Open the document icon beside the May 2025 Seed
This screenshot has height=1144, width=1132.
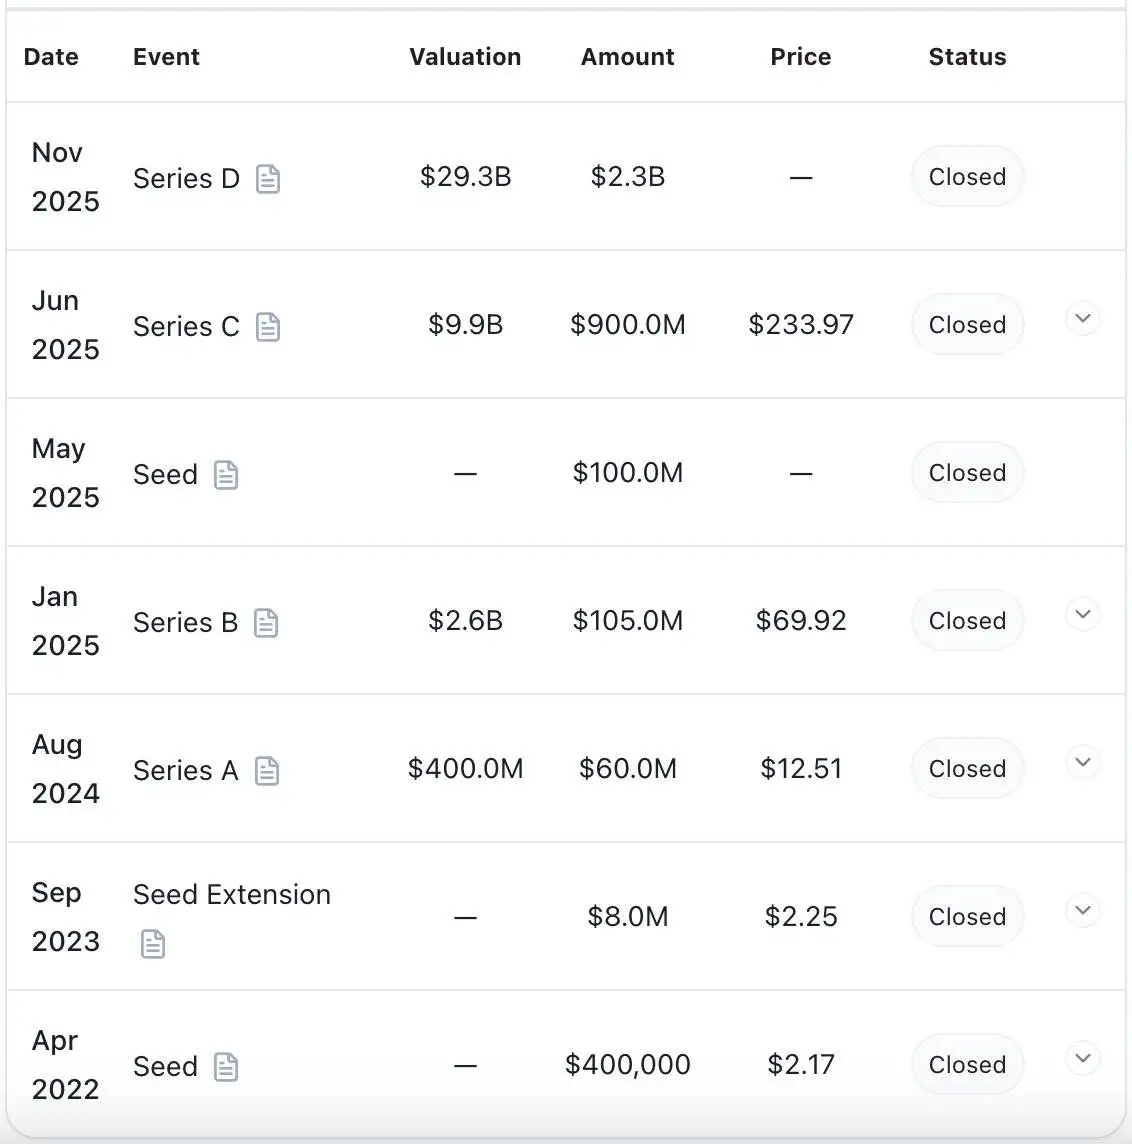point(226,475)
